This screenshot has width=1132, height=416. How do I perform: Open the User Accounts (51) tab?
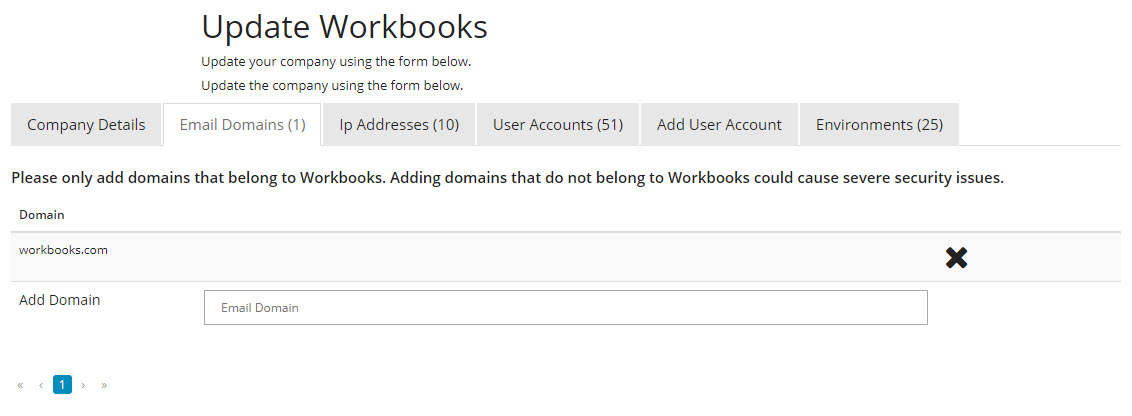pyautogui.click(x=557, y=124)
